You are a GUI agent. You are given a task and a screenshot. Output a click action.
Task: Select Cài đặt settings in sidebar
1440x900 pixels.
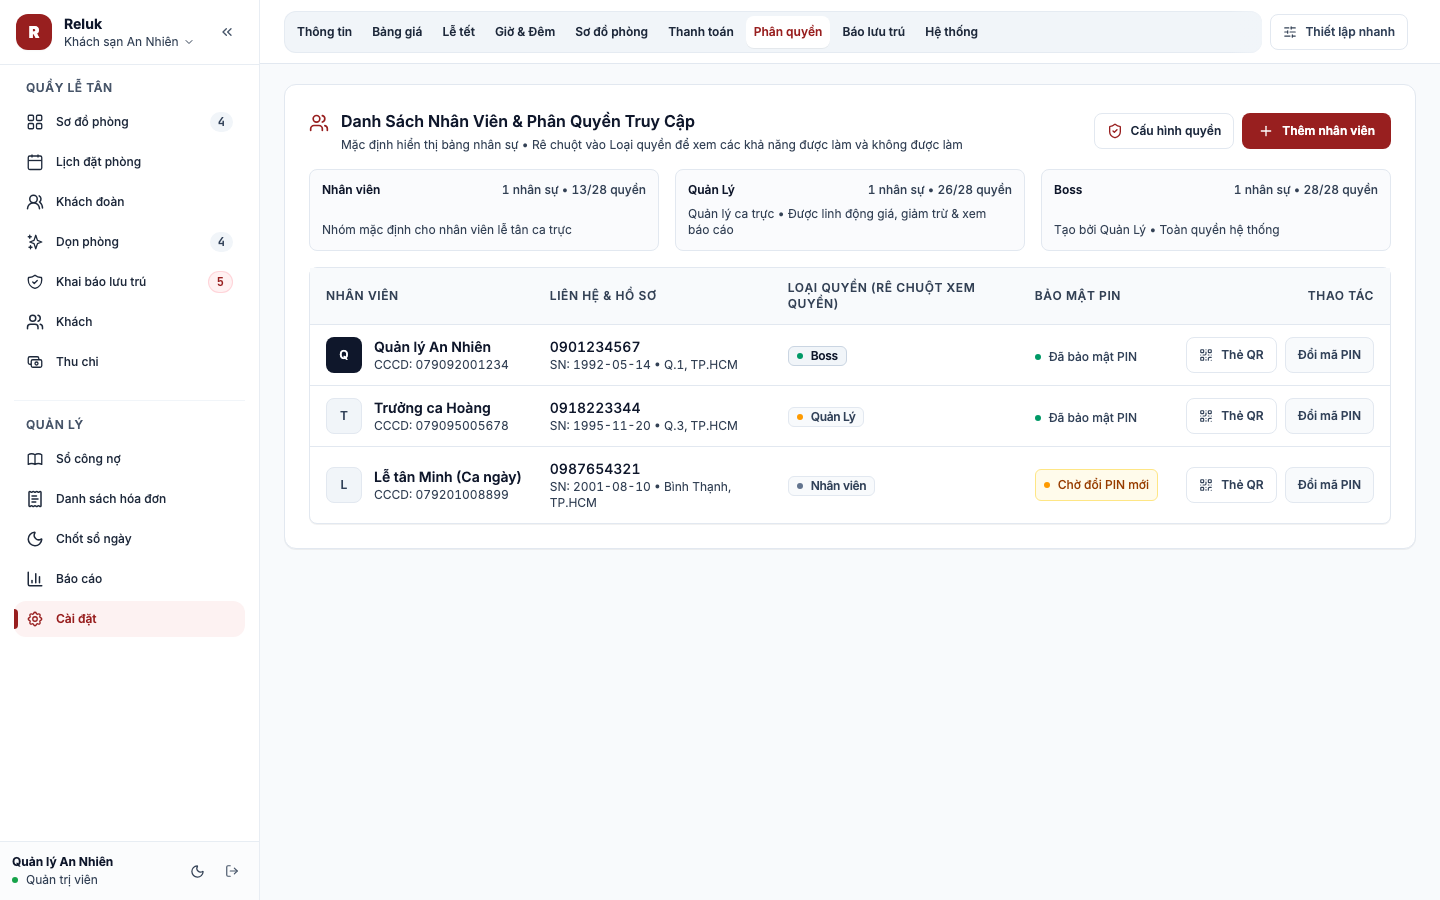[x=129, y=619]
